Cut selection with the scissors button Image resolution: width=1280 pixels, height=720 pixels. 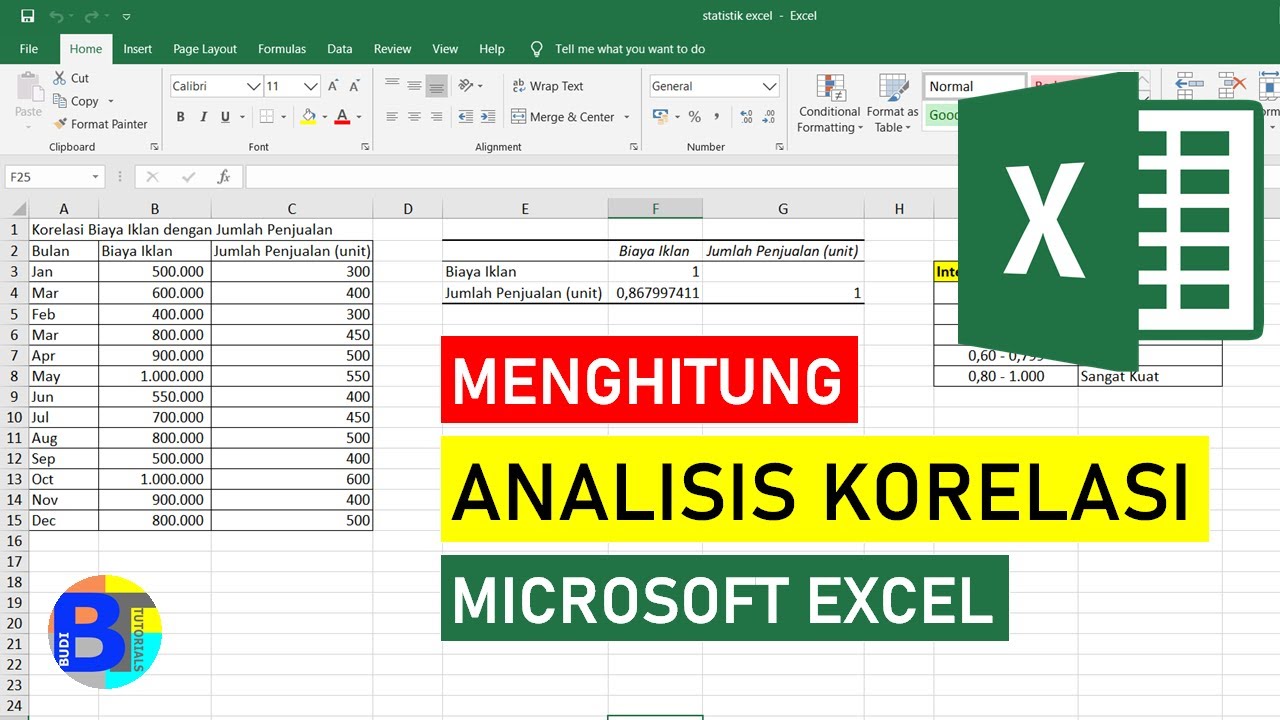pyautogui.click(x=70, y=78)
